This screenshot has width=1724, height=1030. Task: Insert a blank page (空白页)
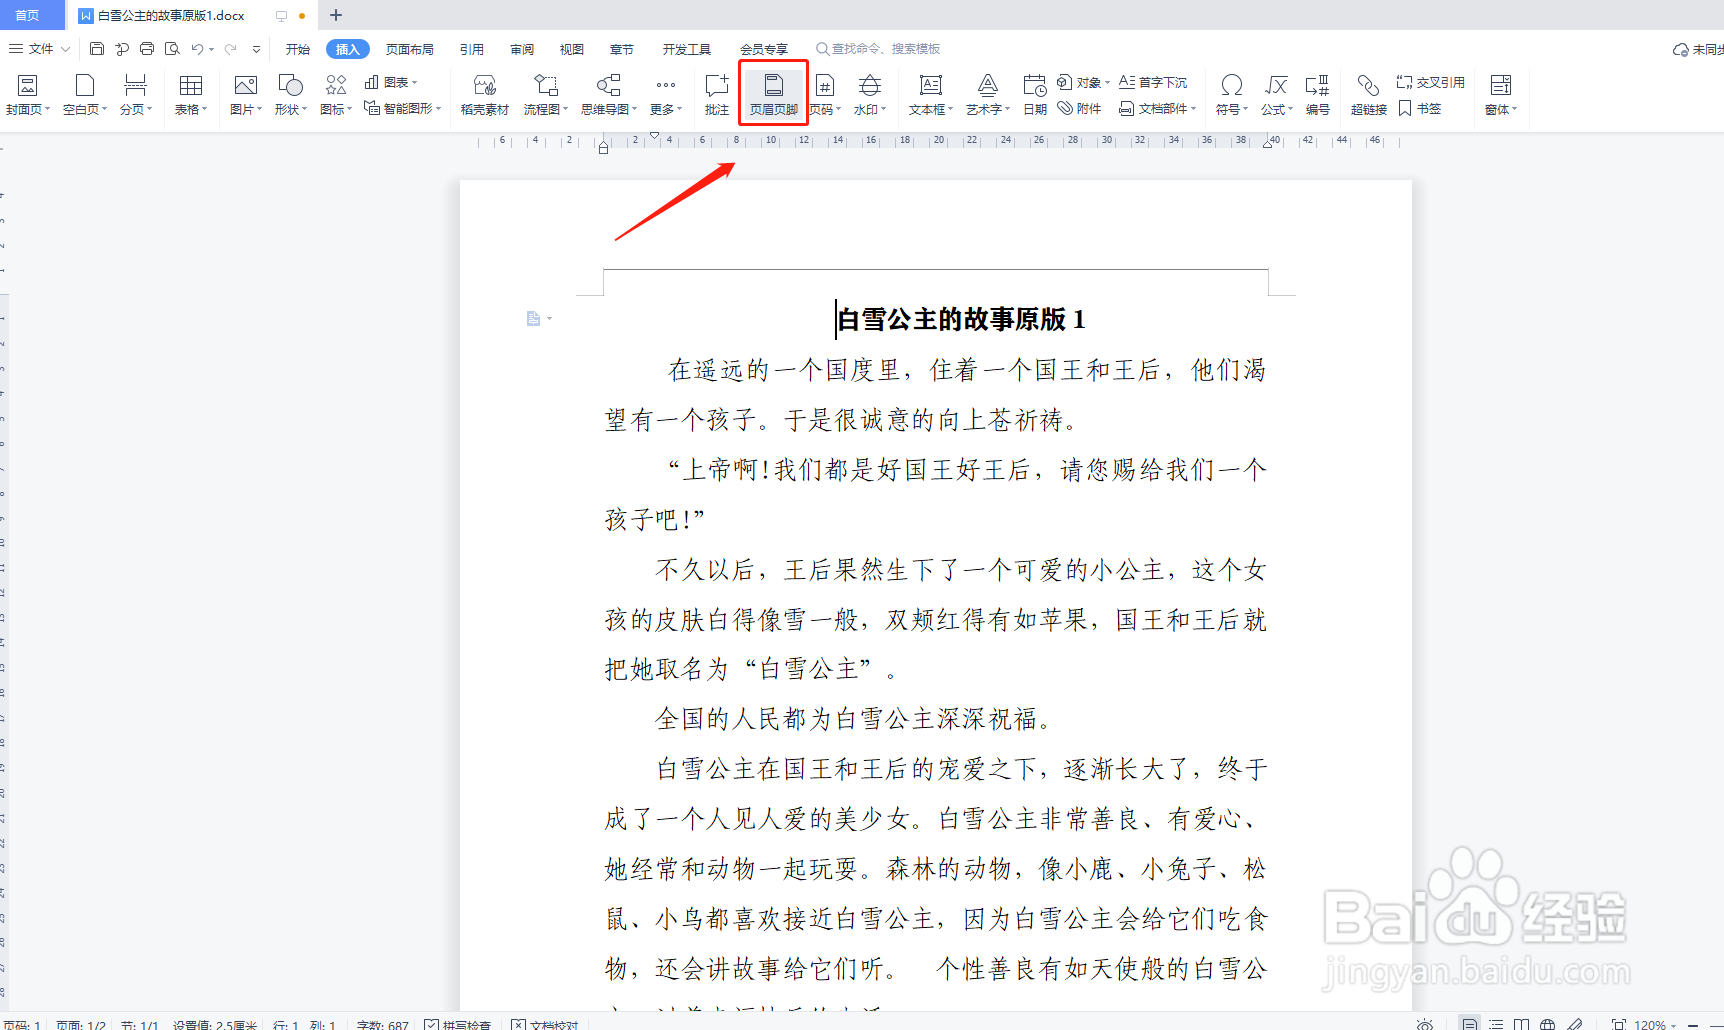click(84, 95)
